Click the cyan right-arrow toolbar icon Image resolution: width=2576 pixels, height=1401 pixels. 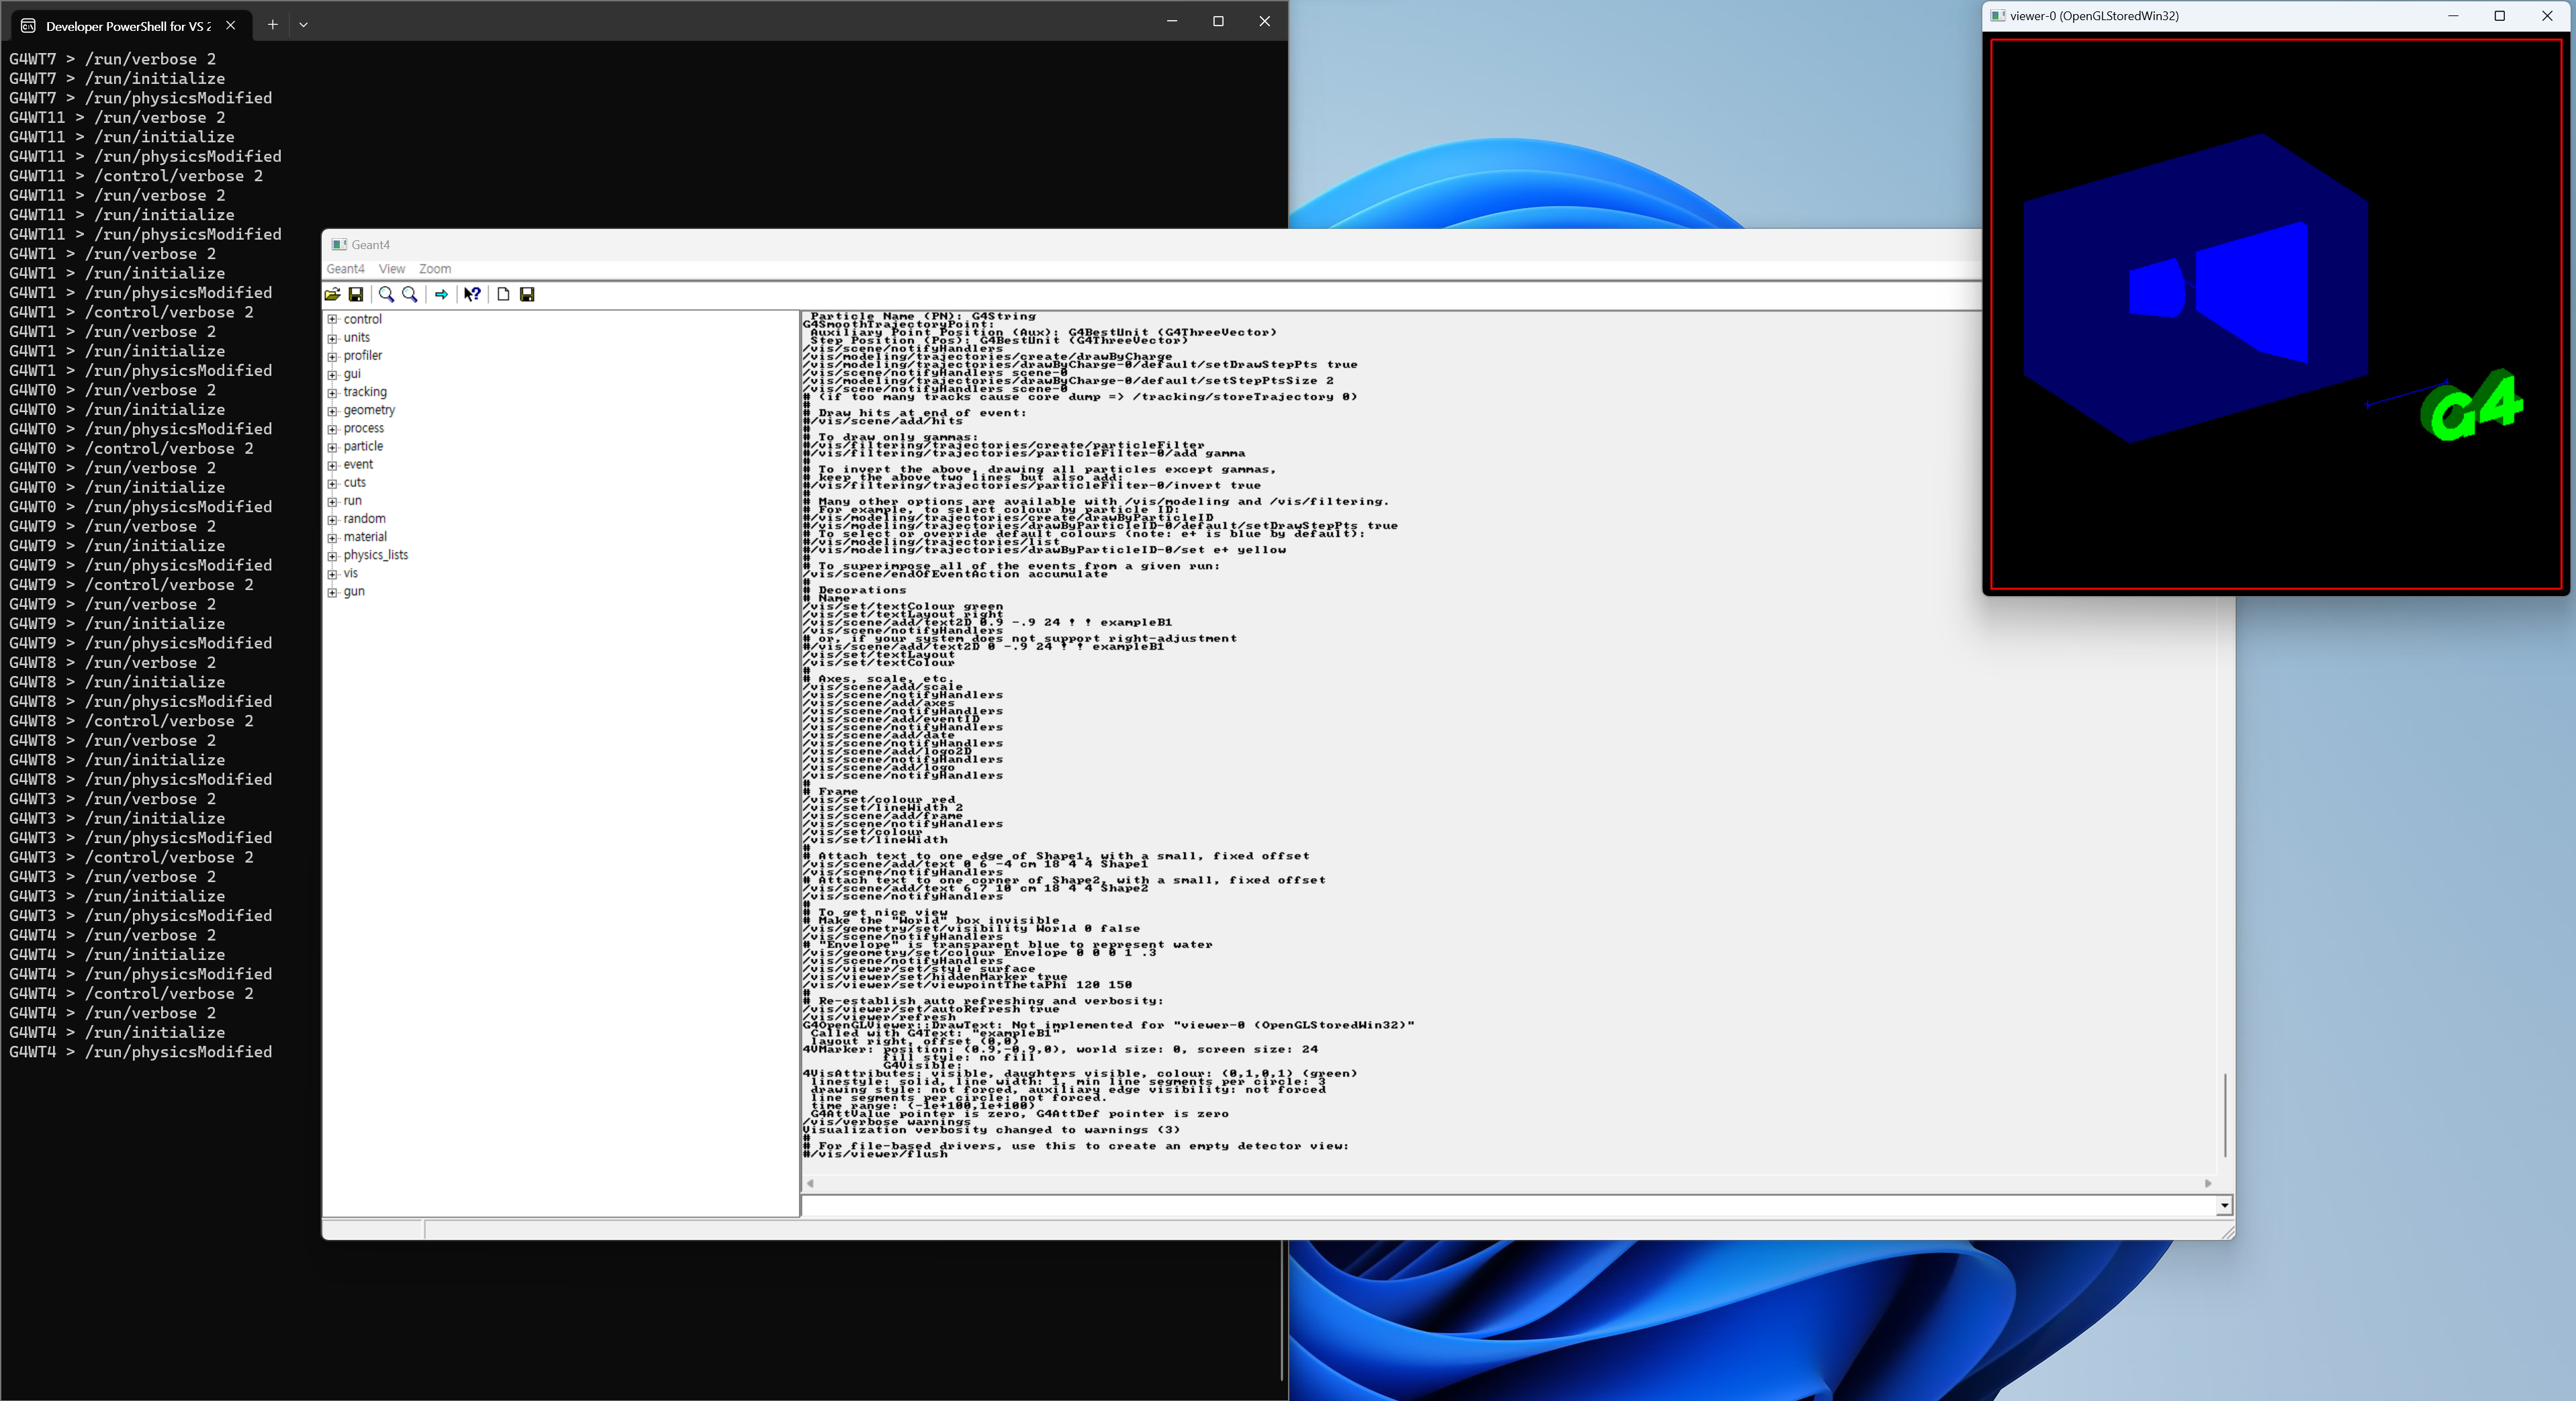tap(441, 294)
